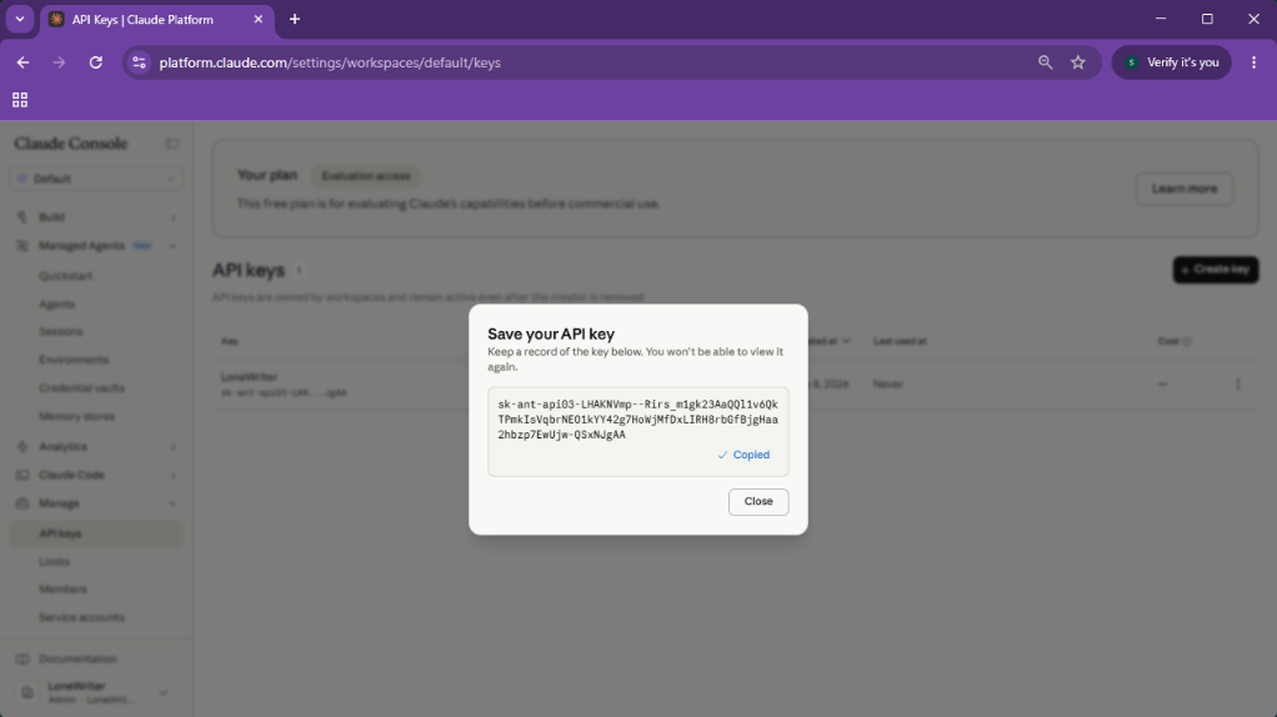Open the zoom magnifier icon in address bar
The width and height of the screenshot is (1277, 717).
[1045, 62]
